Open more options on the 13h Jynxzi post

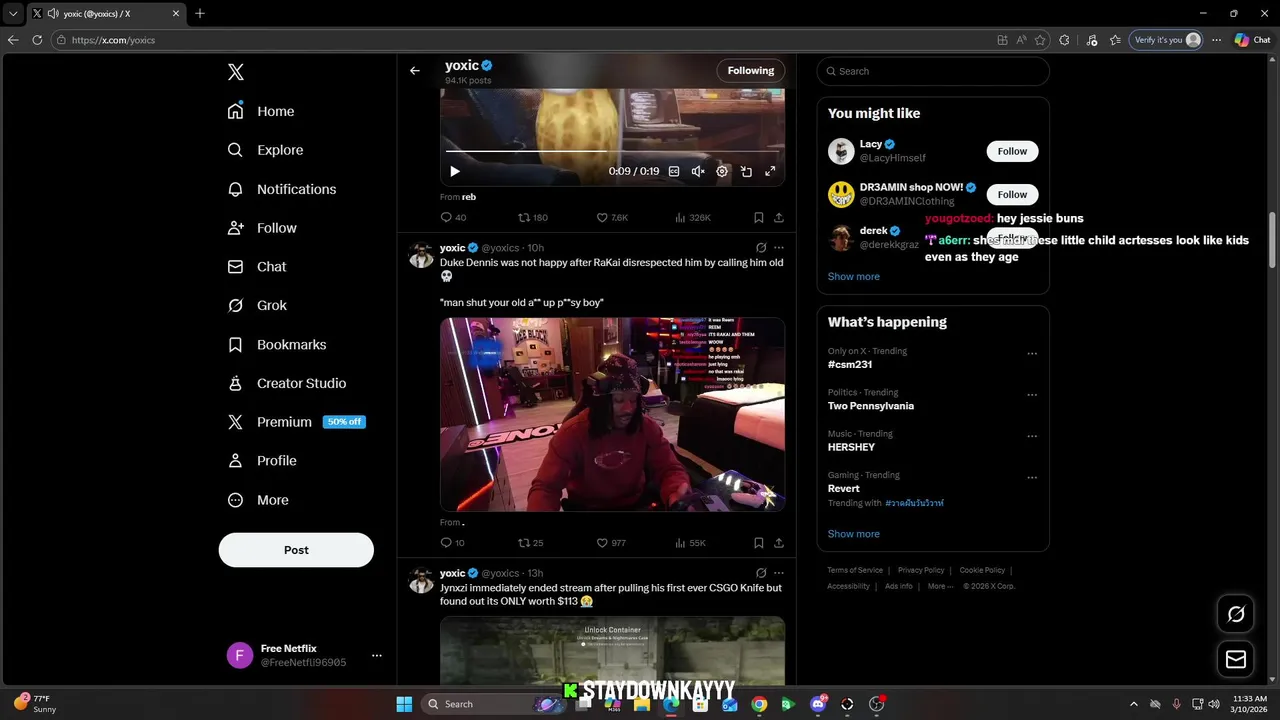779,573
